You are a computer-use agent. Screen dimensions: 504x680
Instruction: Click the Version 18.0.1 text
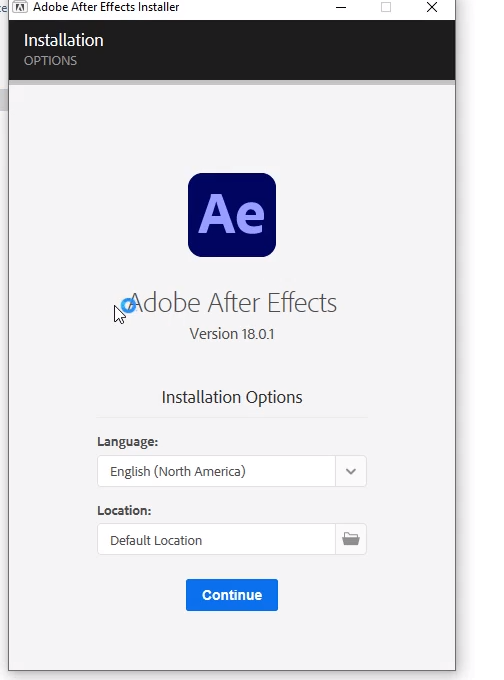coord(232,334)
